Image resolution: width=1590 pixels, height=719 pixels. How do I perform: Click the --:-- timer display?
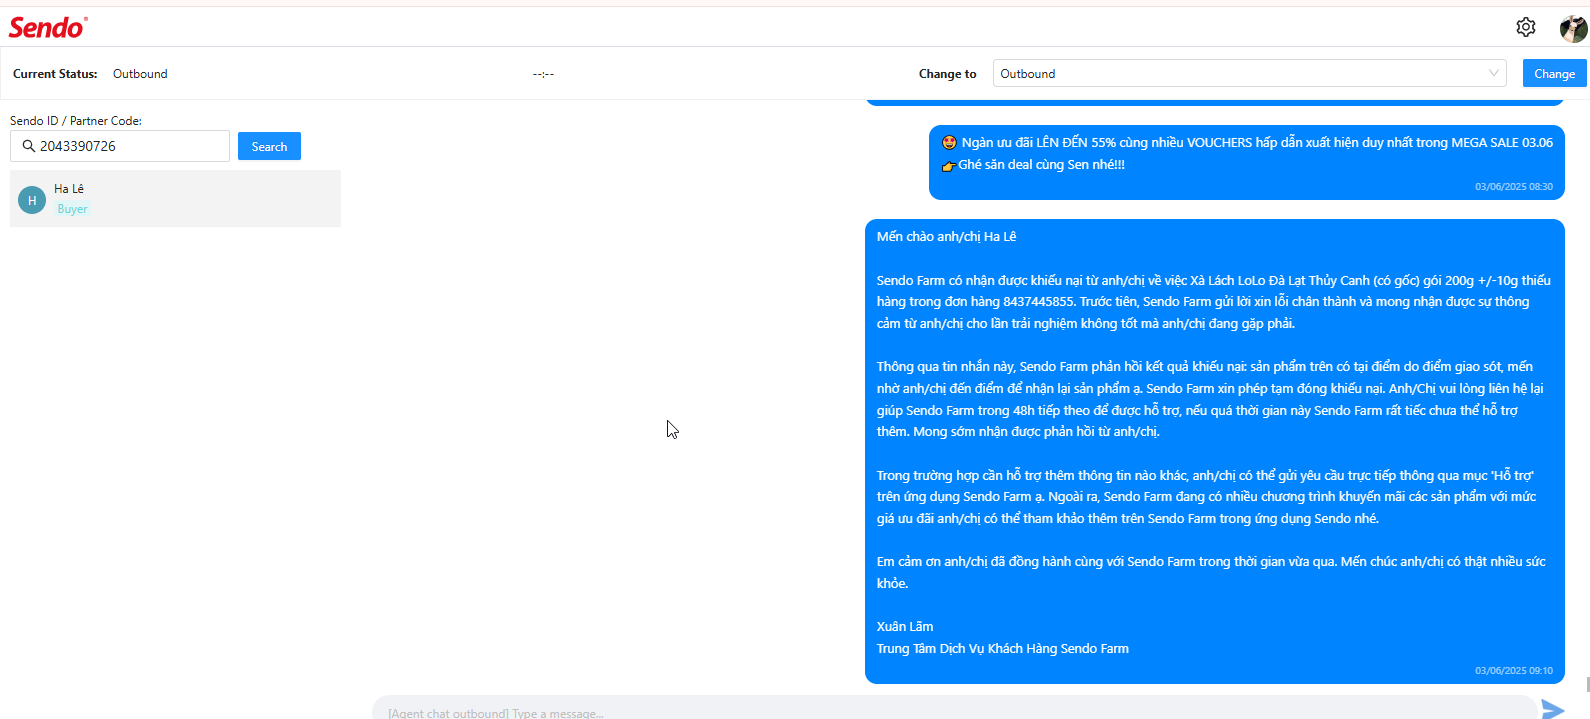(x=543, y=74)
